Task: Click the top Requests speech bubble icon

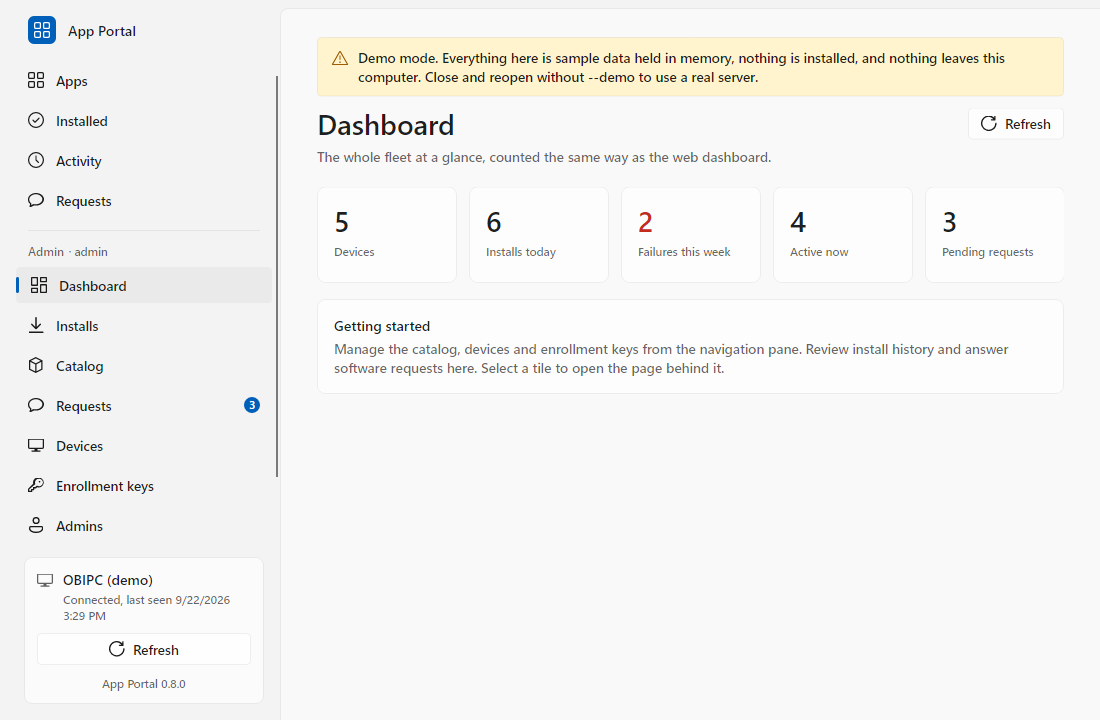Action: coord(36,200)
